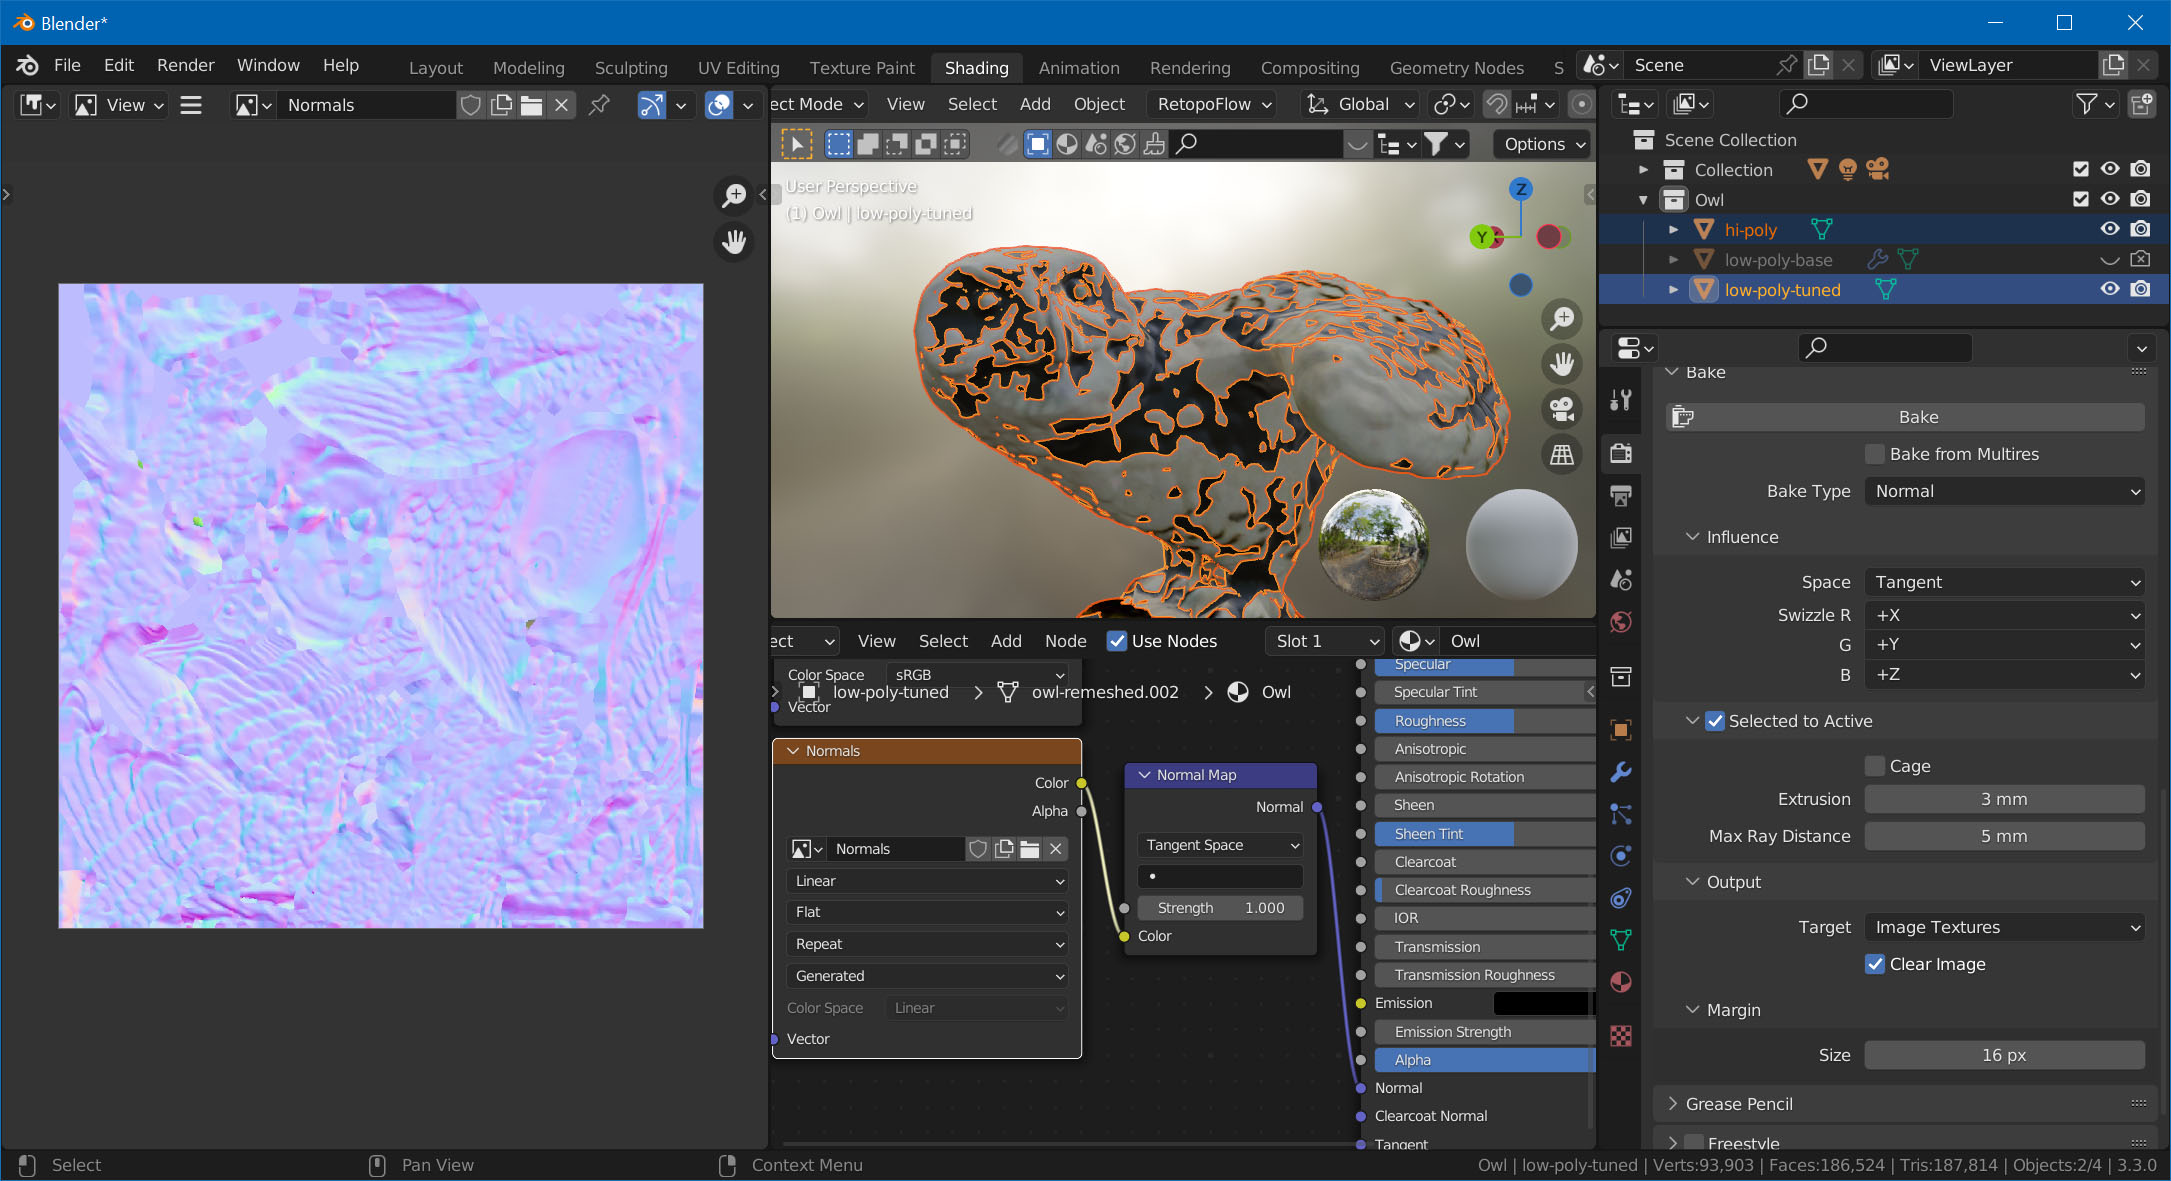Uncheck Clear Image
Screen dimensions: 2171x1181
[1875, 964]
